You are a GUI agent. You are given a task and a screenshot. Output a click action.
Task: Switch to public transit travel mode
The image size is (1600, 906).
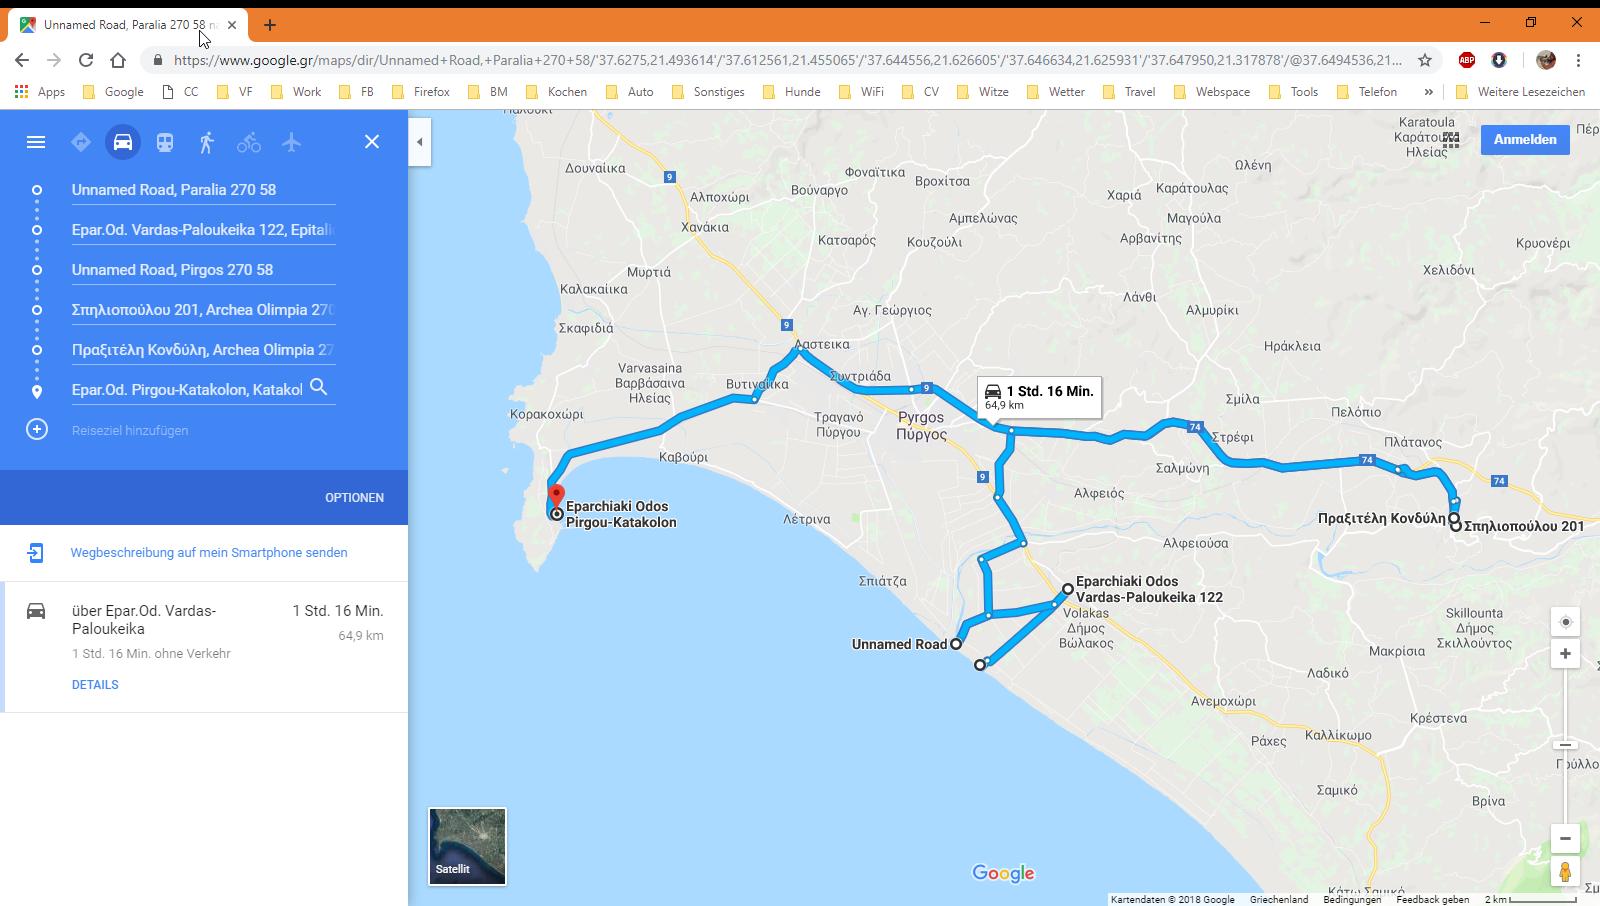pyautogui.click(x=165, y=142)
